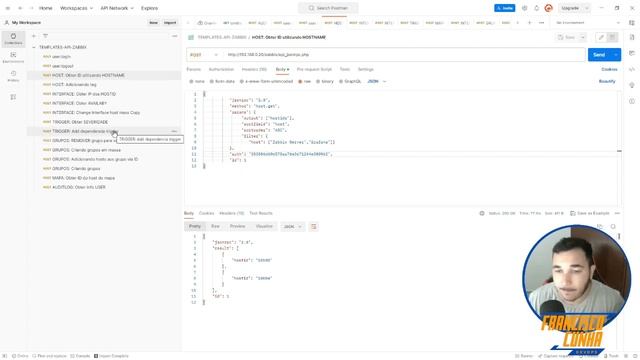Open the AUDITLOG: Obter info USER request
The width and height of the screenshot is (640, 360).
pos(78,187)
